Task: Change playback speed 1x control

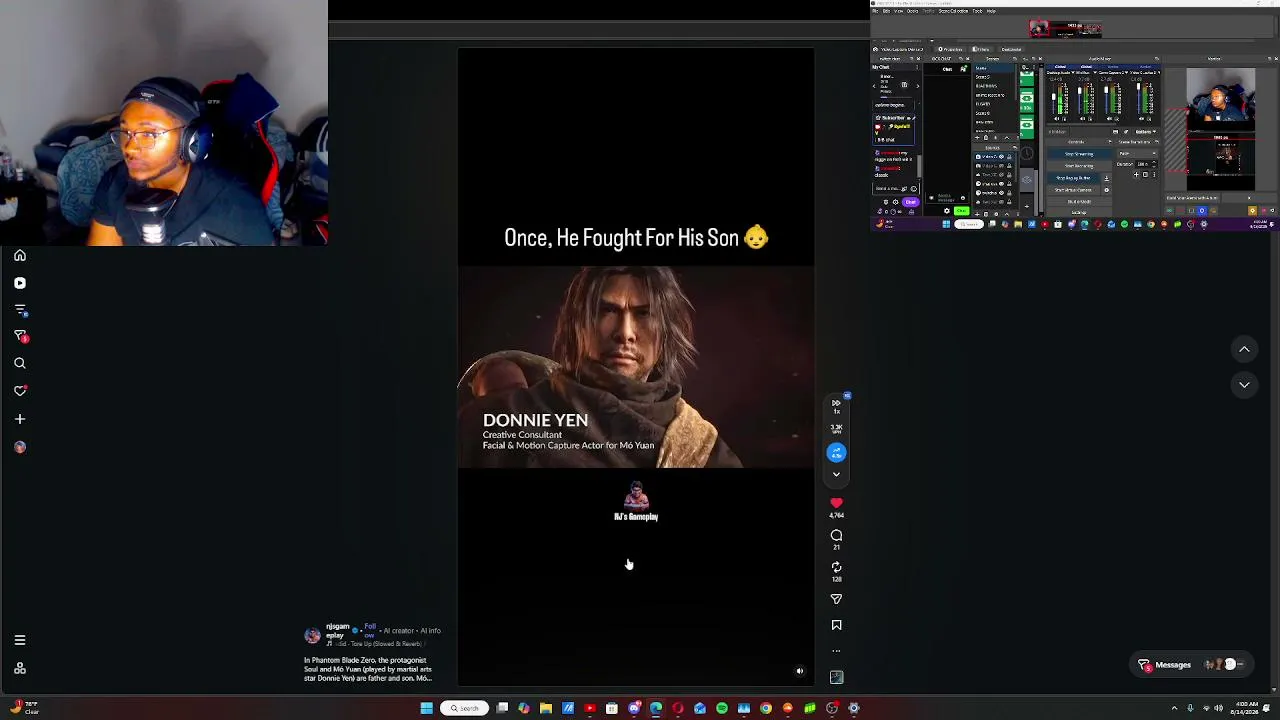Action: tap(836, 406)
